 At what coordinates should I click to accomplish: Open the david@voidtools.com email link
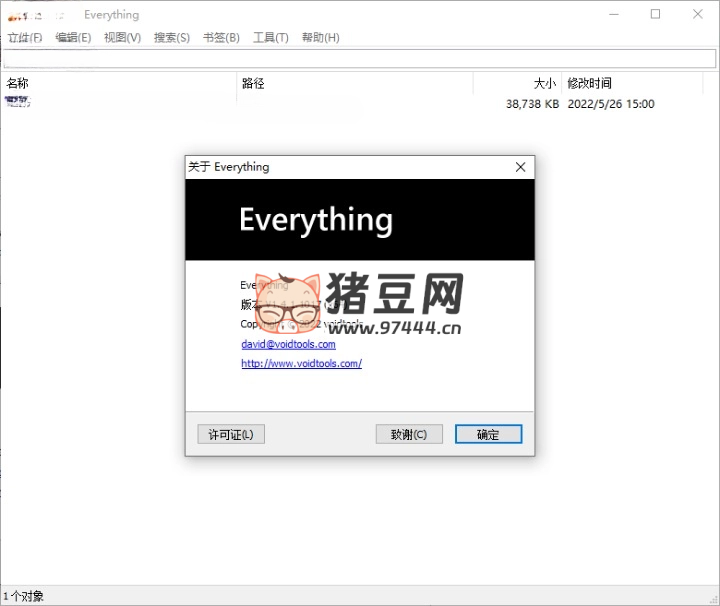(288, 344)
